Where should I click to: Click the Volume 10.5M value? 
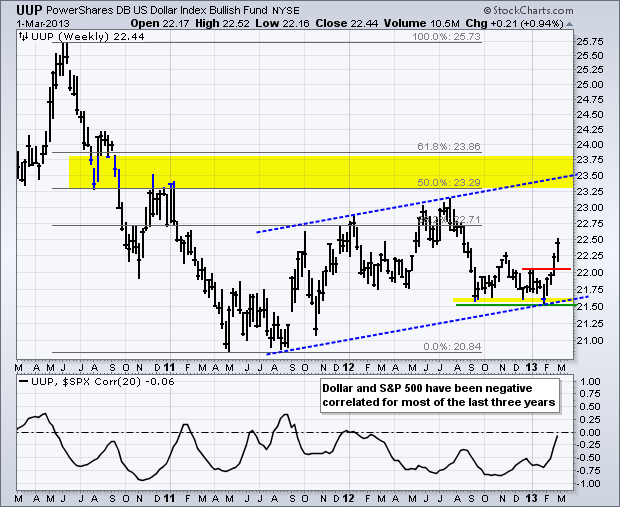[422, 23]
